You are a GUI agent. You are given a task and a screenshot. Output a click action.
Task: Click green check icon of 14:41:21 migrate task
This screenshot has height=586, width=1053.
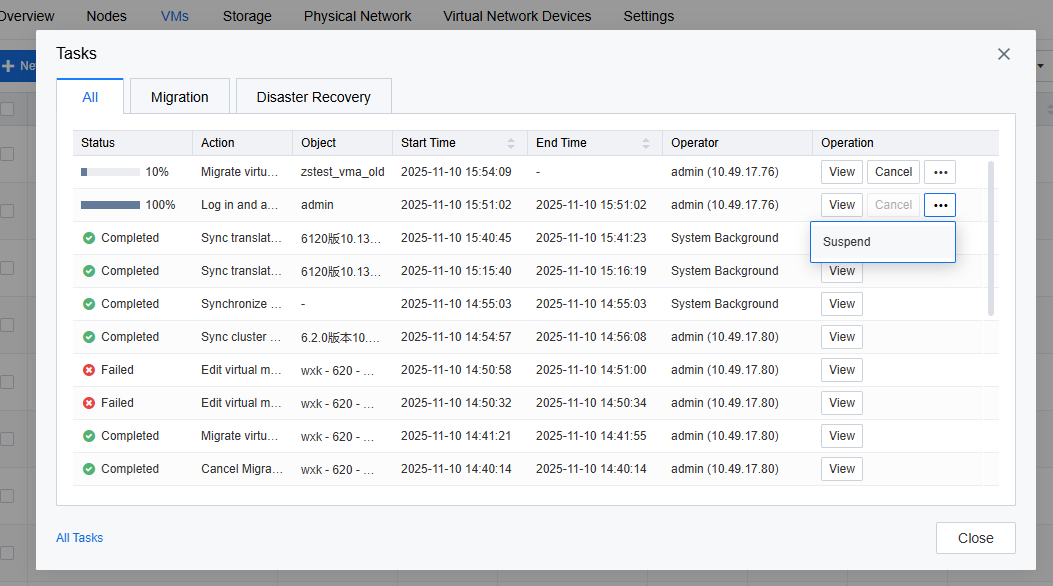(89, 436)
